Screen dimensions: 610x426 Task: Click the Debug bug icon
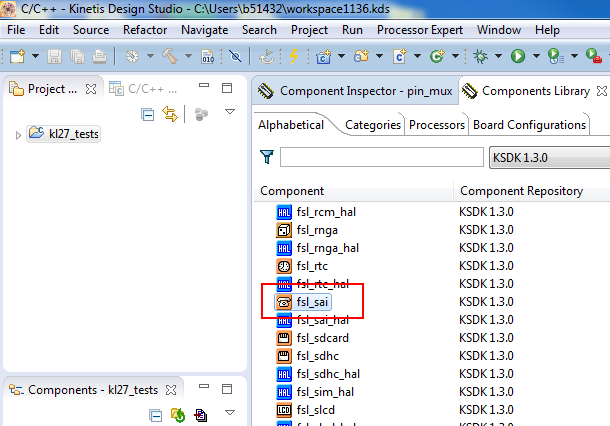480,57
